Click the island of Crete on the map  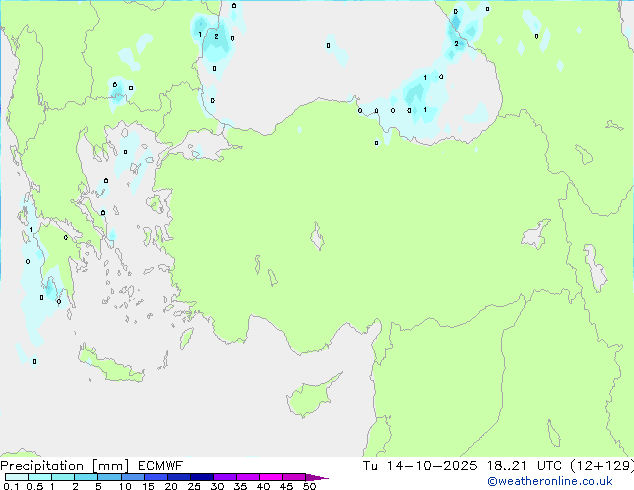(111, 366)
